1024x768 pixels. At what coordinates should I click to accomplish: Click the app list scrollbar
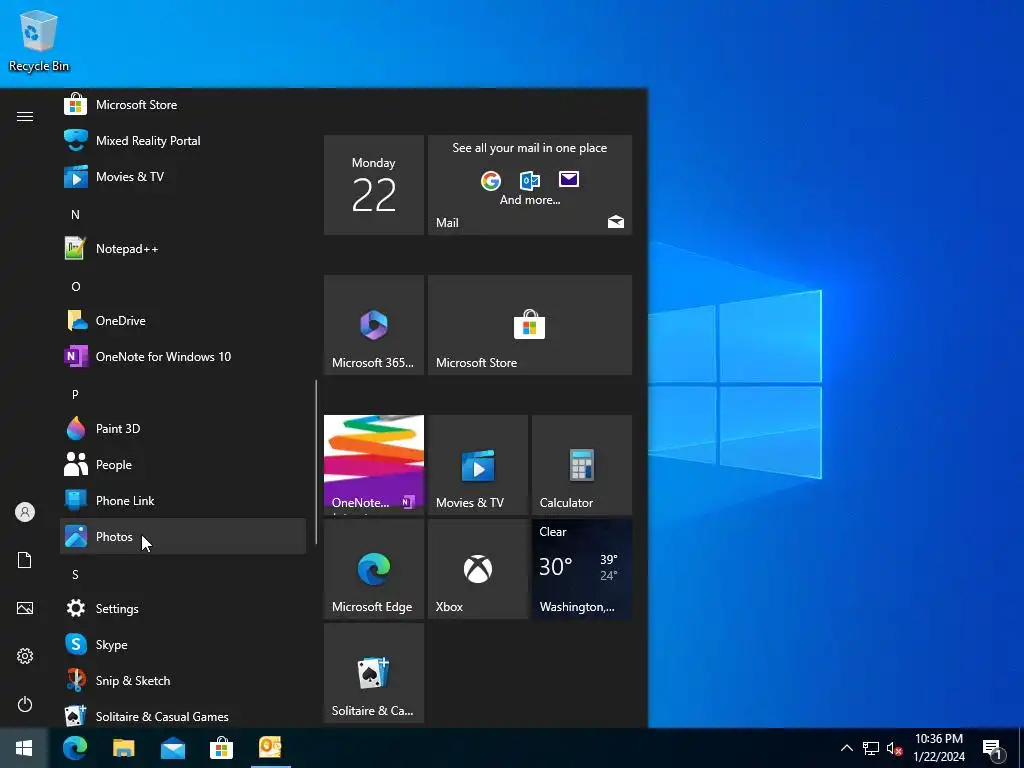pyautogui.click(x=316, y=462)
